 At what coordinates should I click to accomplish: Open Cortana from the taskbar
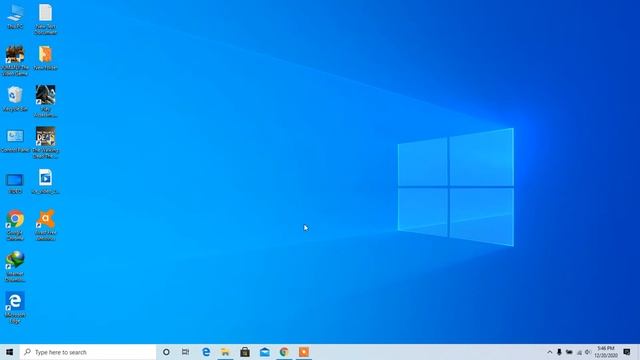166,352
